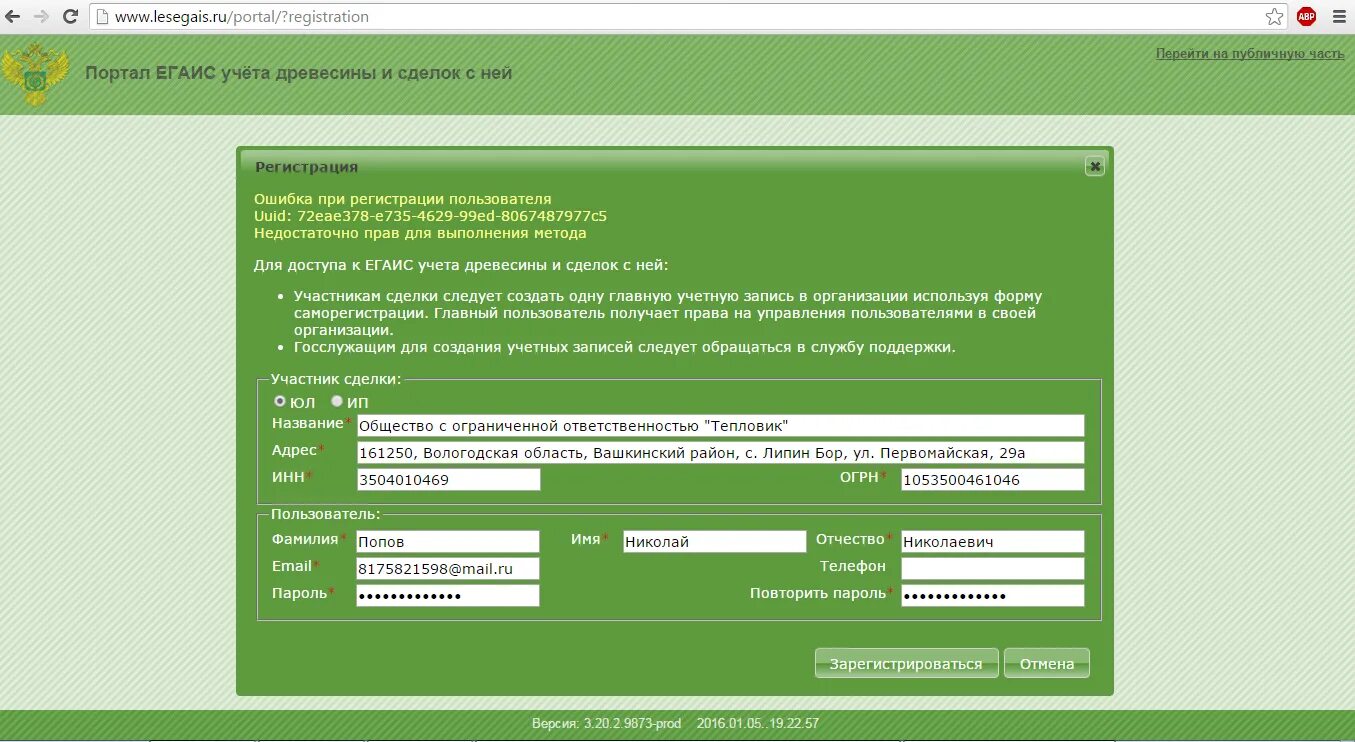
Task: Click 'Ошибка при регистрации пользователя' message
Action: click(402, 199)
